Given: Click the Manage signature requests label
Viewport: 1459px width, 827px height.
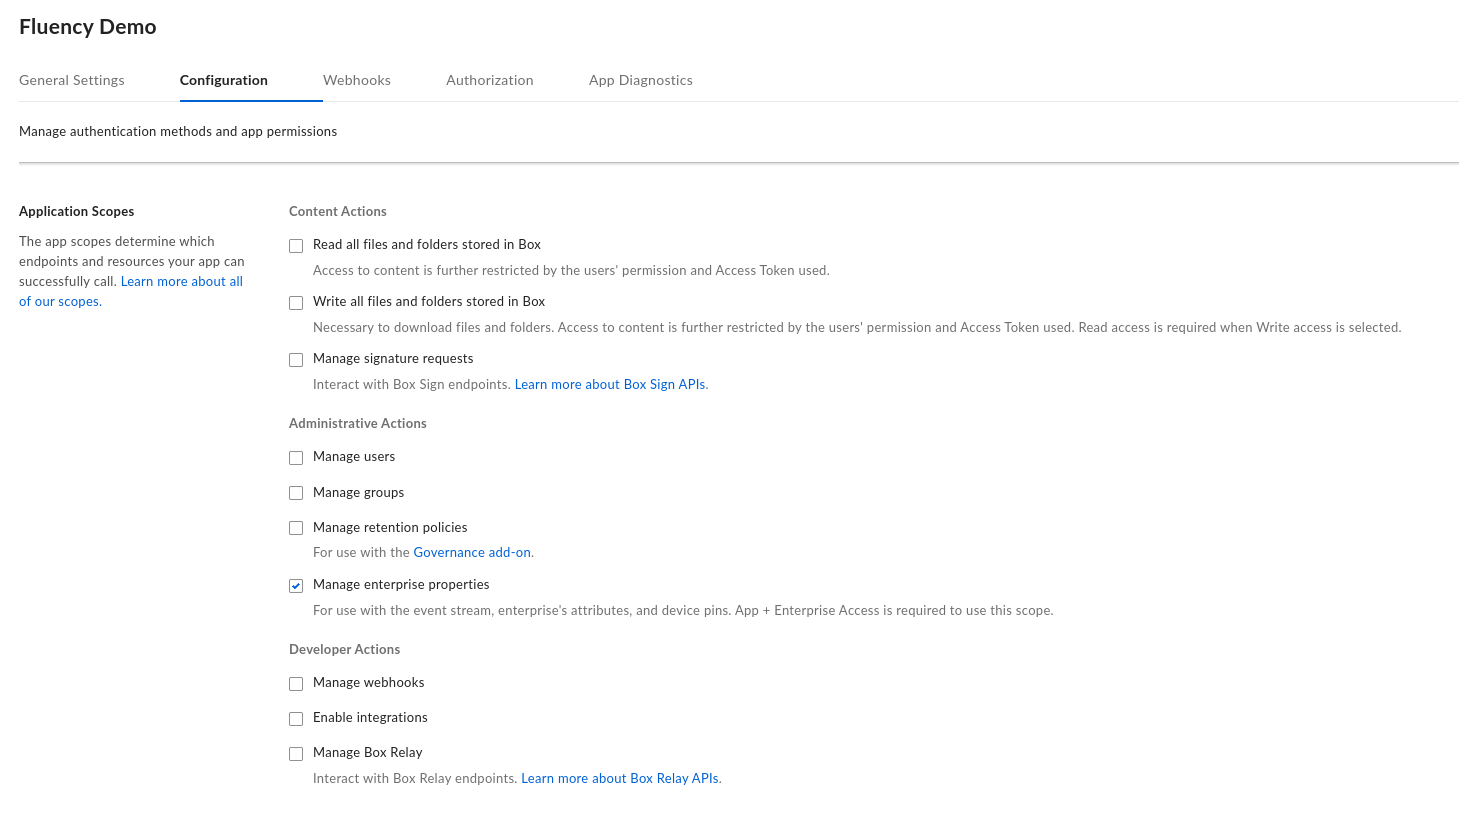Looking at the screenshot, I should 393,358.
